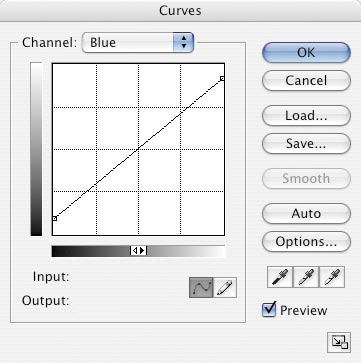
Task: Click the Channel popup stepper arrows
Action: 183,43
